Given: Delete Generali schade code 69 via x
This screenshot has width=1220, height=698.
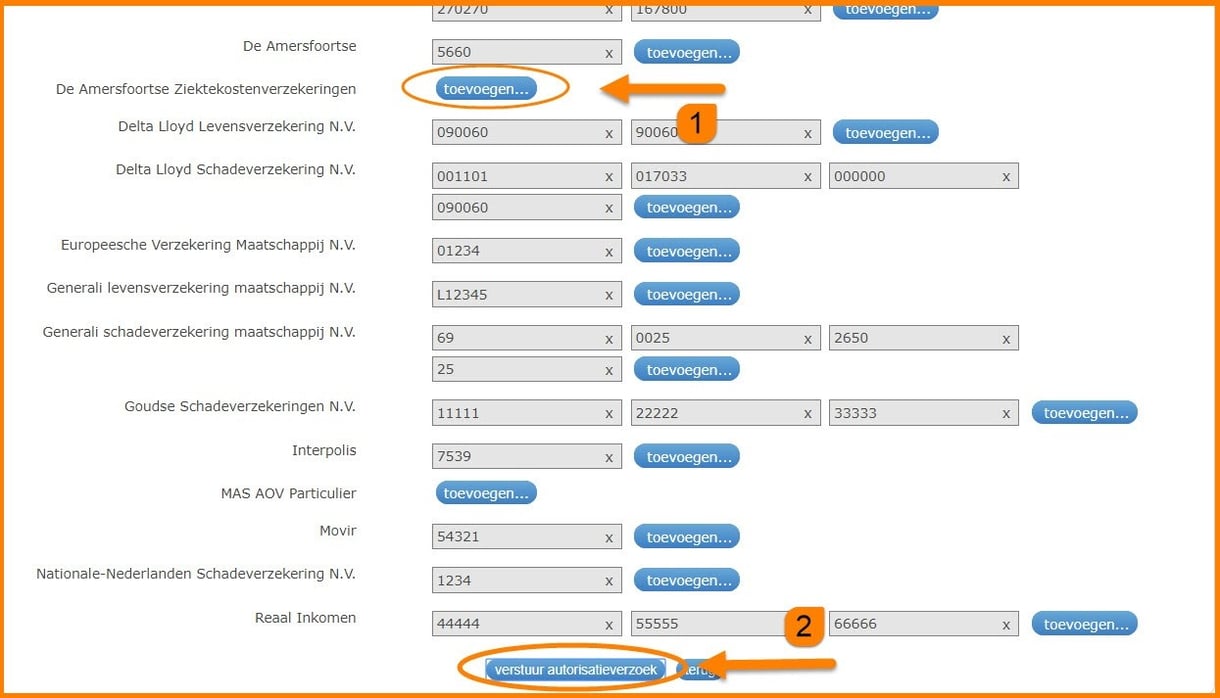Looking at the screenshot, I should point(608,339).
